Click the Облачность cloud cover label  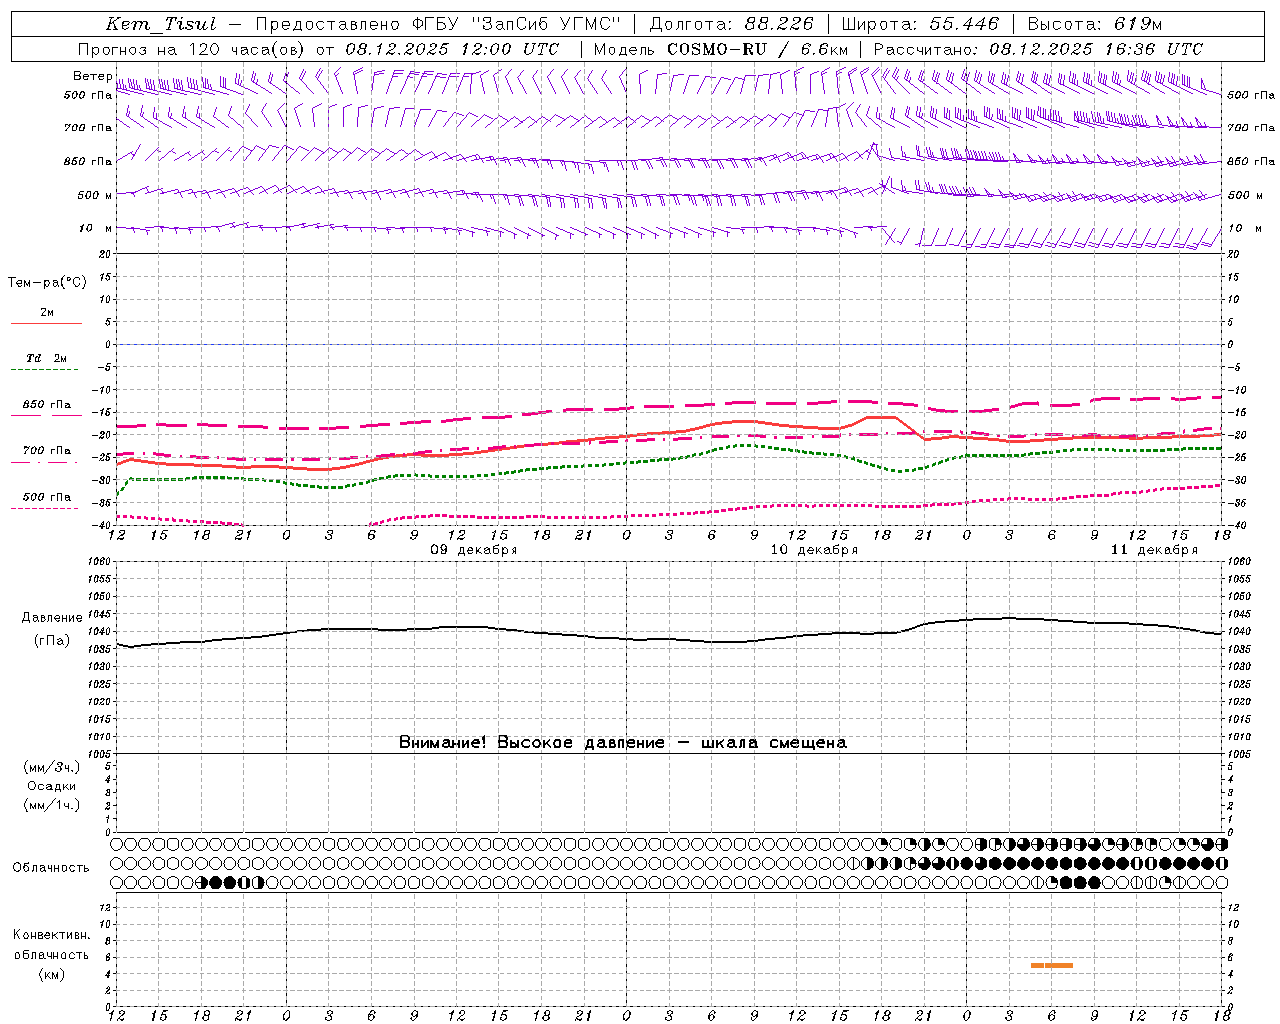coord(51,867)
